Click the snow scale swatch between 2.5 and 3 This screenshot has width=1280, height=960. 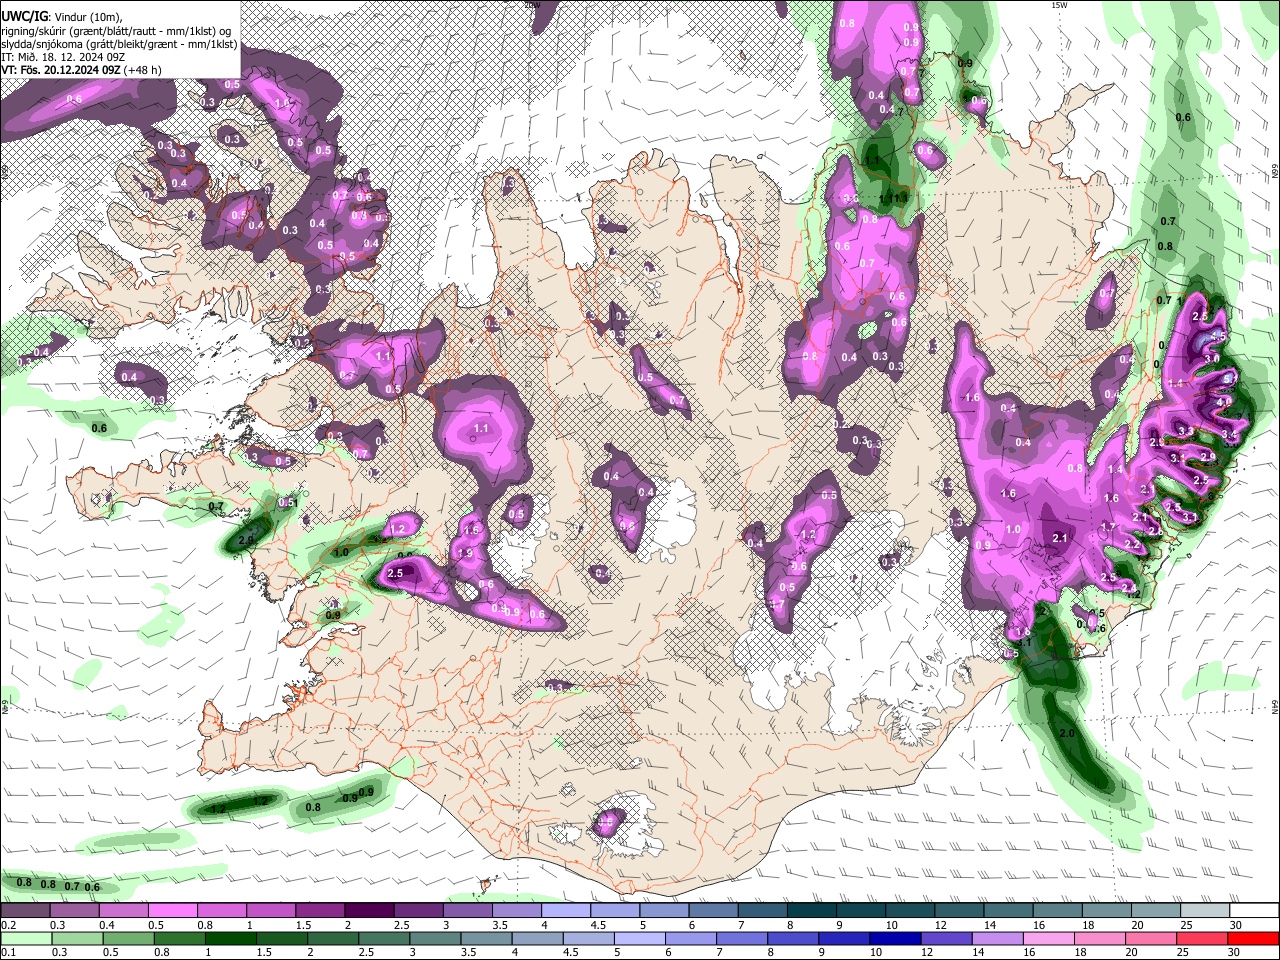418,911
